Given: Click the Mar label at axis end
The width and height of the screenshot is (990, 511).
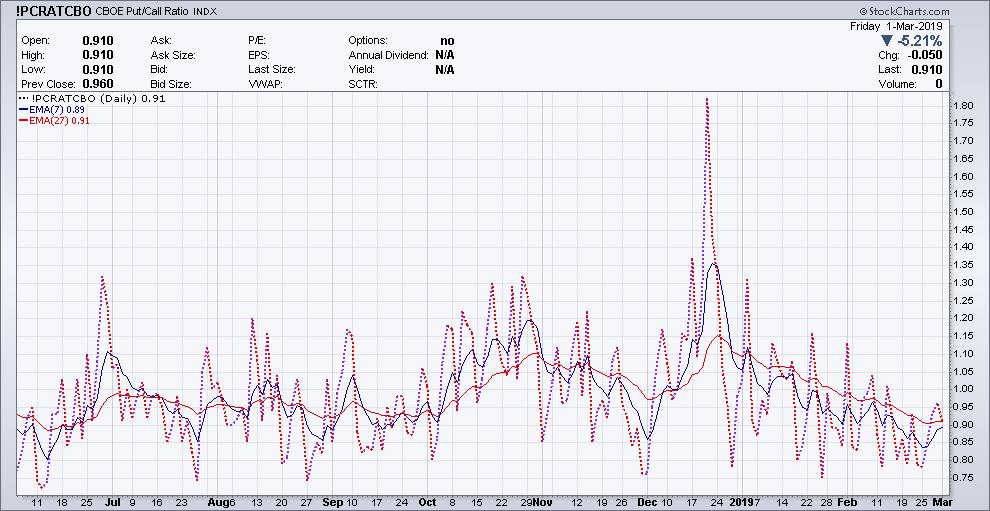Looking at the screenshot, I should pos(940,502).
